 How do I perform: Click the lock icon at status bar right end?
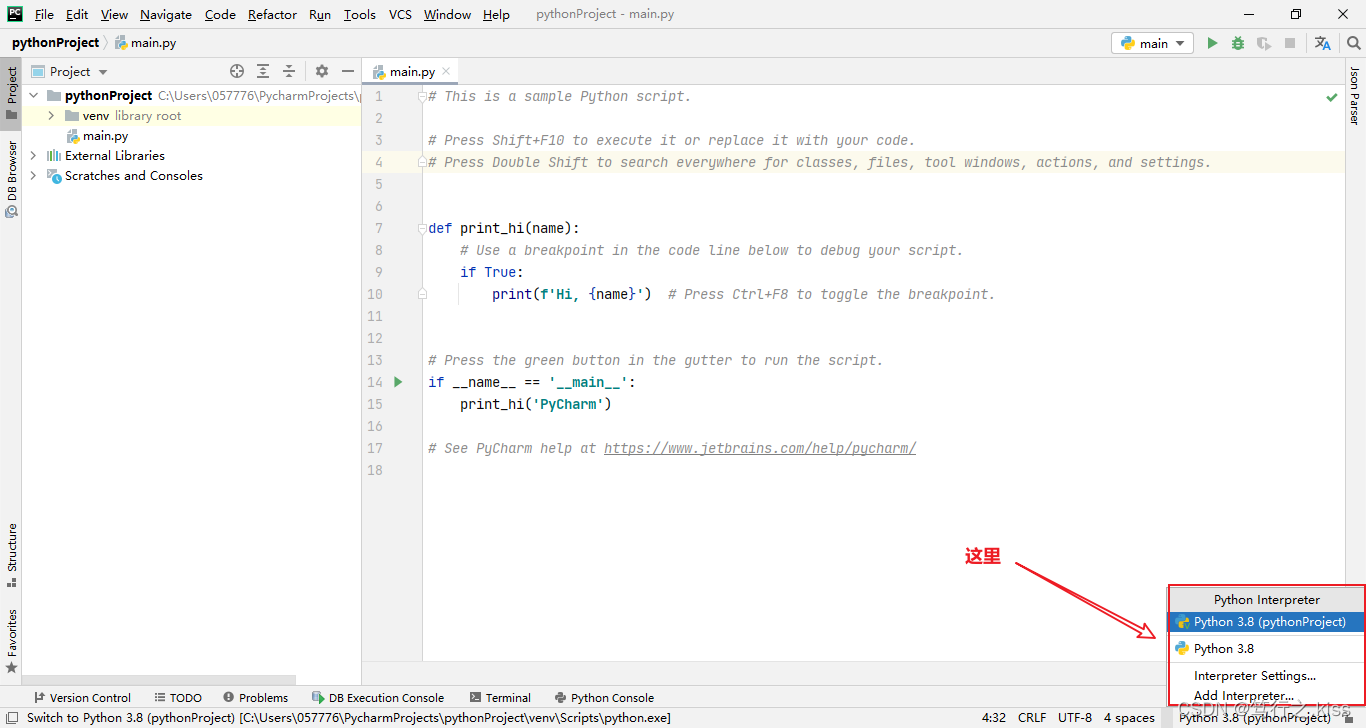click(x=1351, y=717)
